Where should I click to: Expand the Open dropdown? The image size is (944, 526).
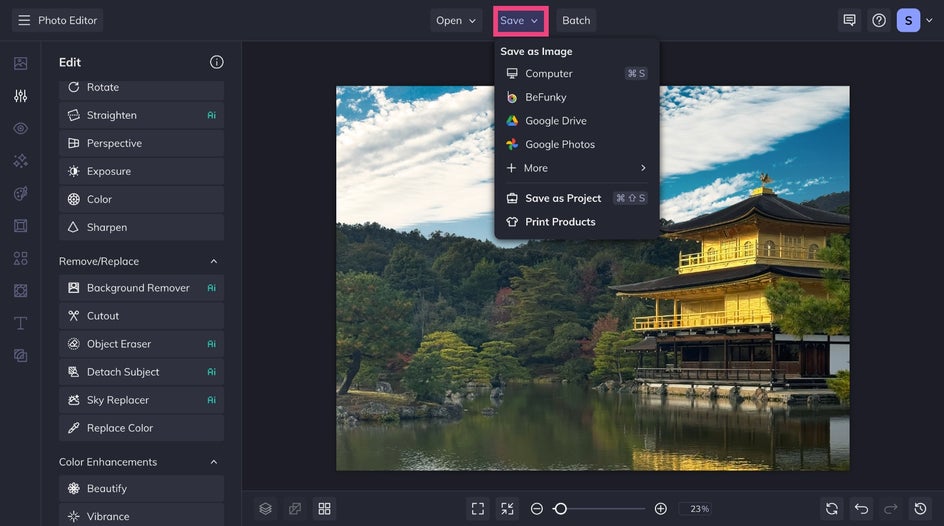tap(456, 20)
